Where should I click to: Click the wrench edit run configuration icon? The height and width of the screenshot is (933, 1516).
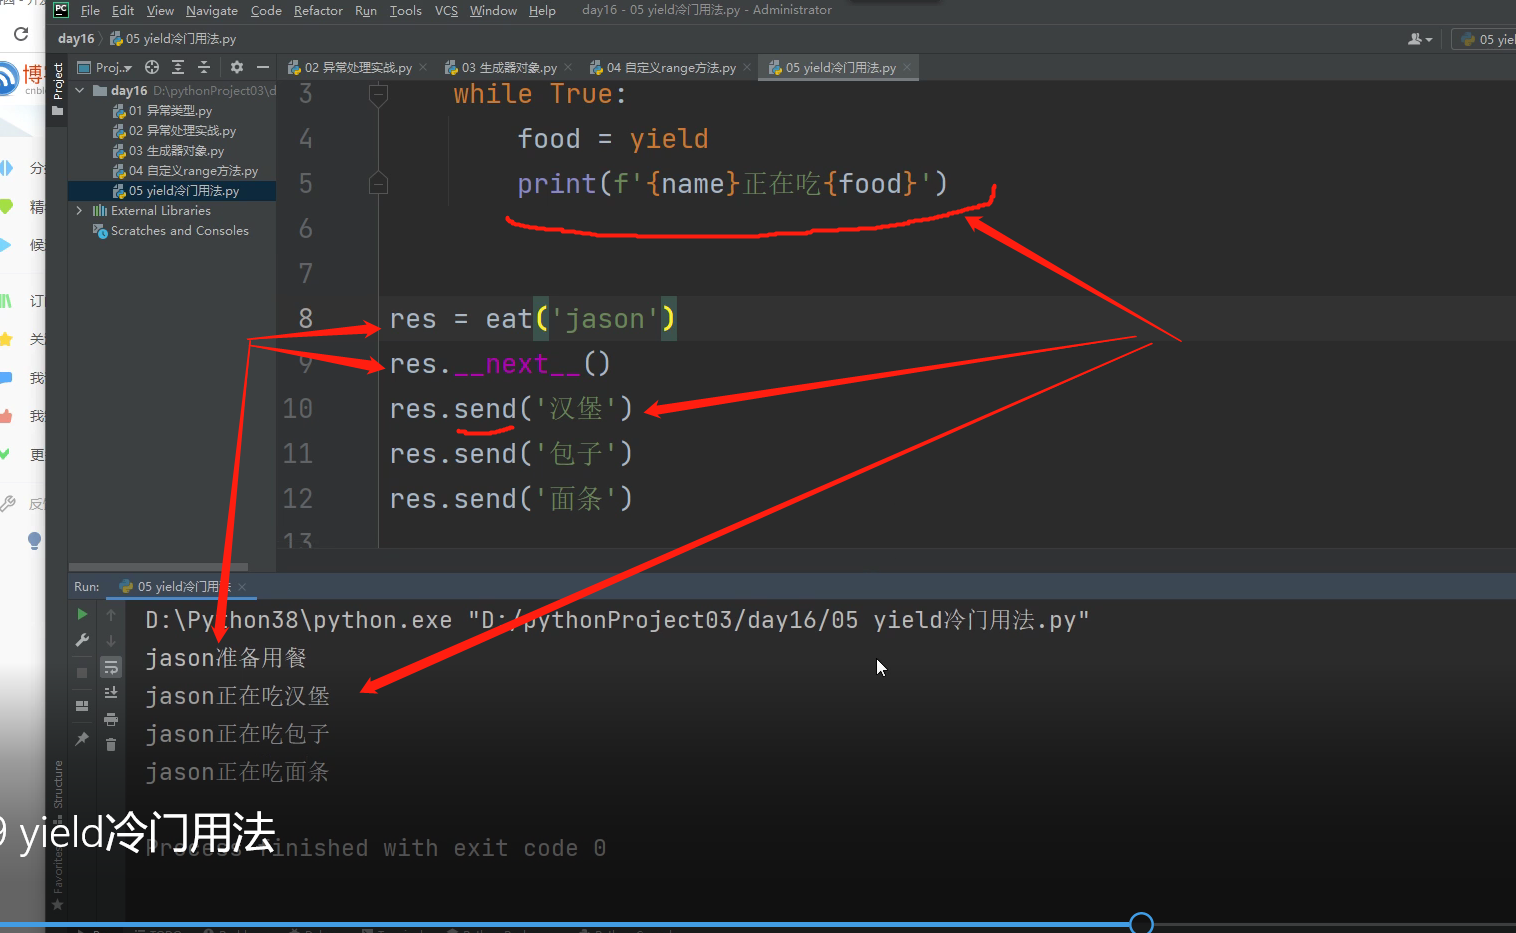coord(82,640)
